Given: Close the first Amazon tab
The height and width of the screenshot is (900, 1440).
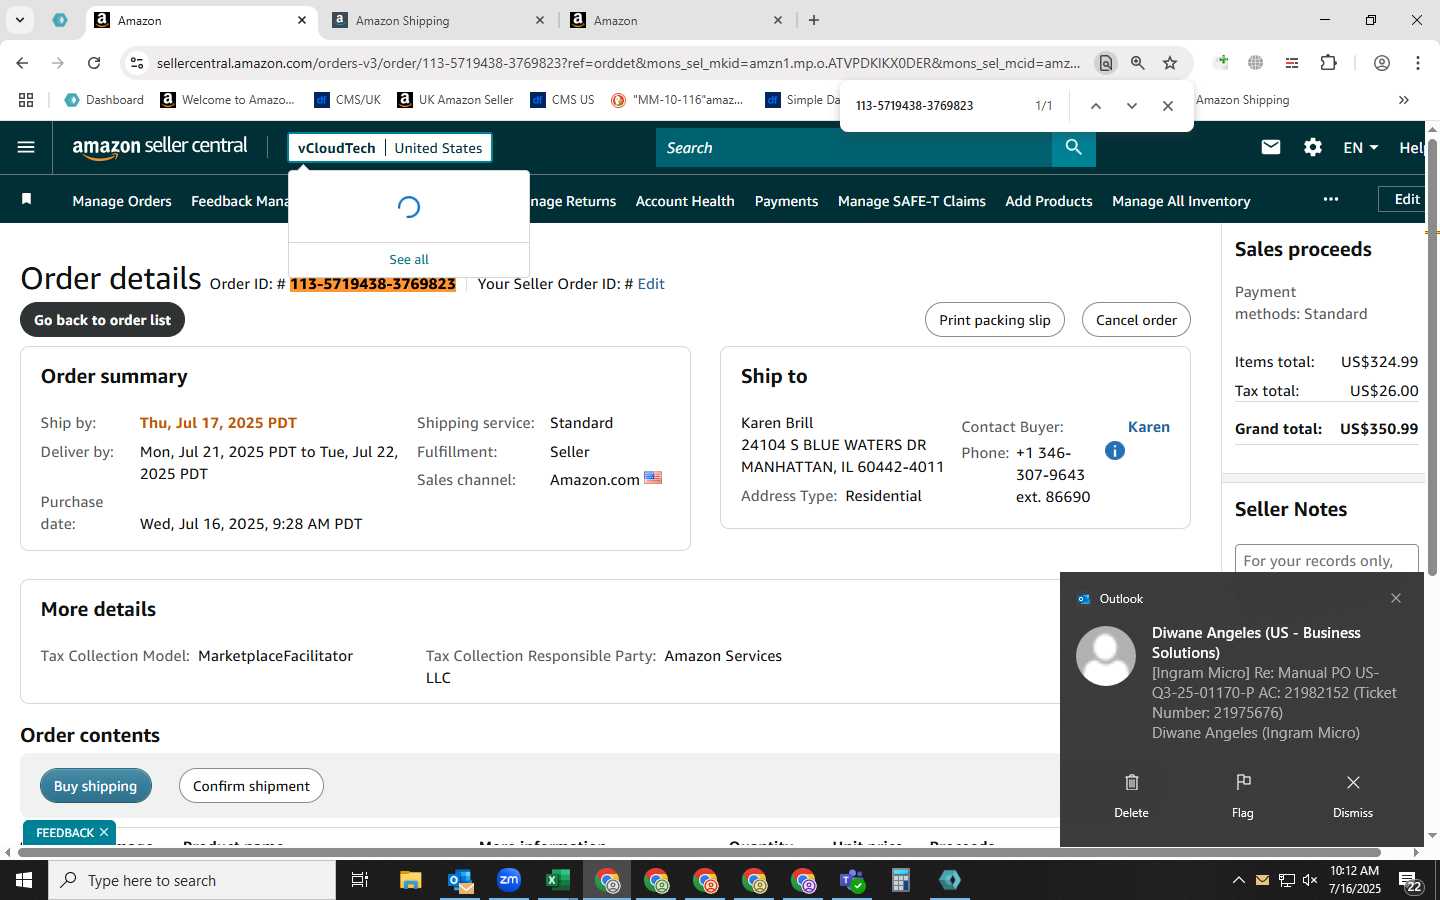Looking at the screenshot, I should (x=302, y=20).
